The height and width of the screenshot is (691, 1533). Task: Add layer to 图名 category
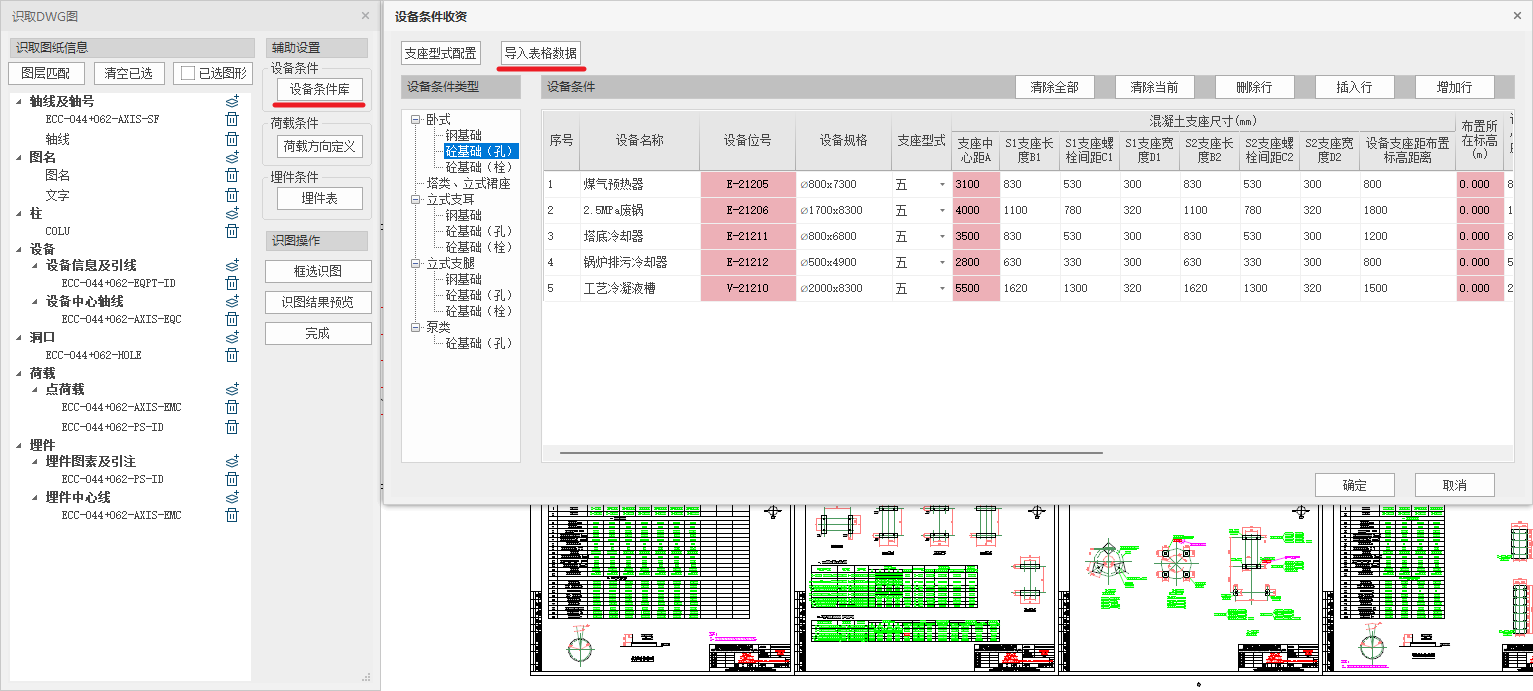232,157
